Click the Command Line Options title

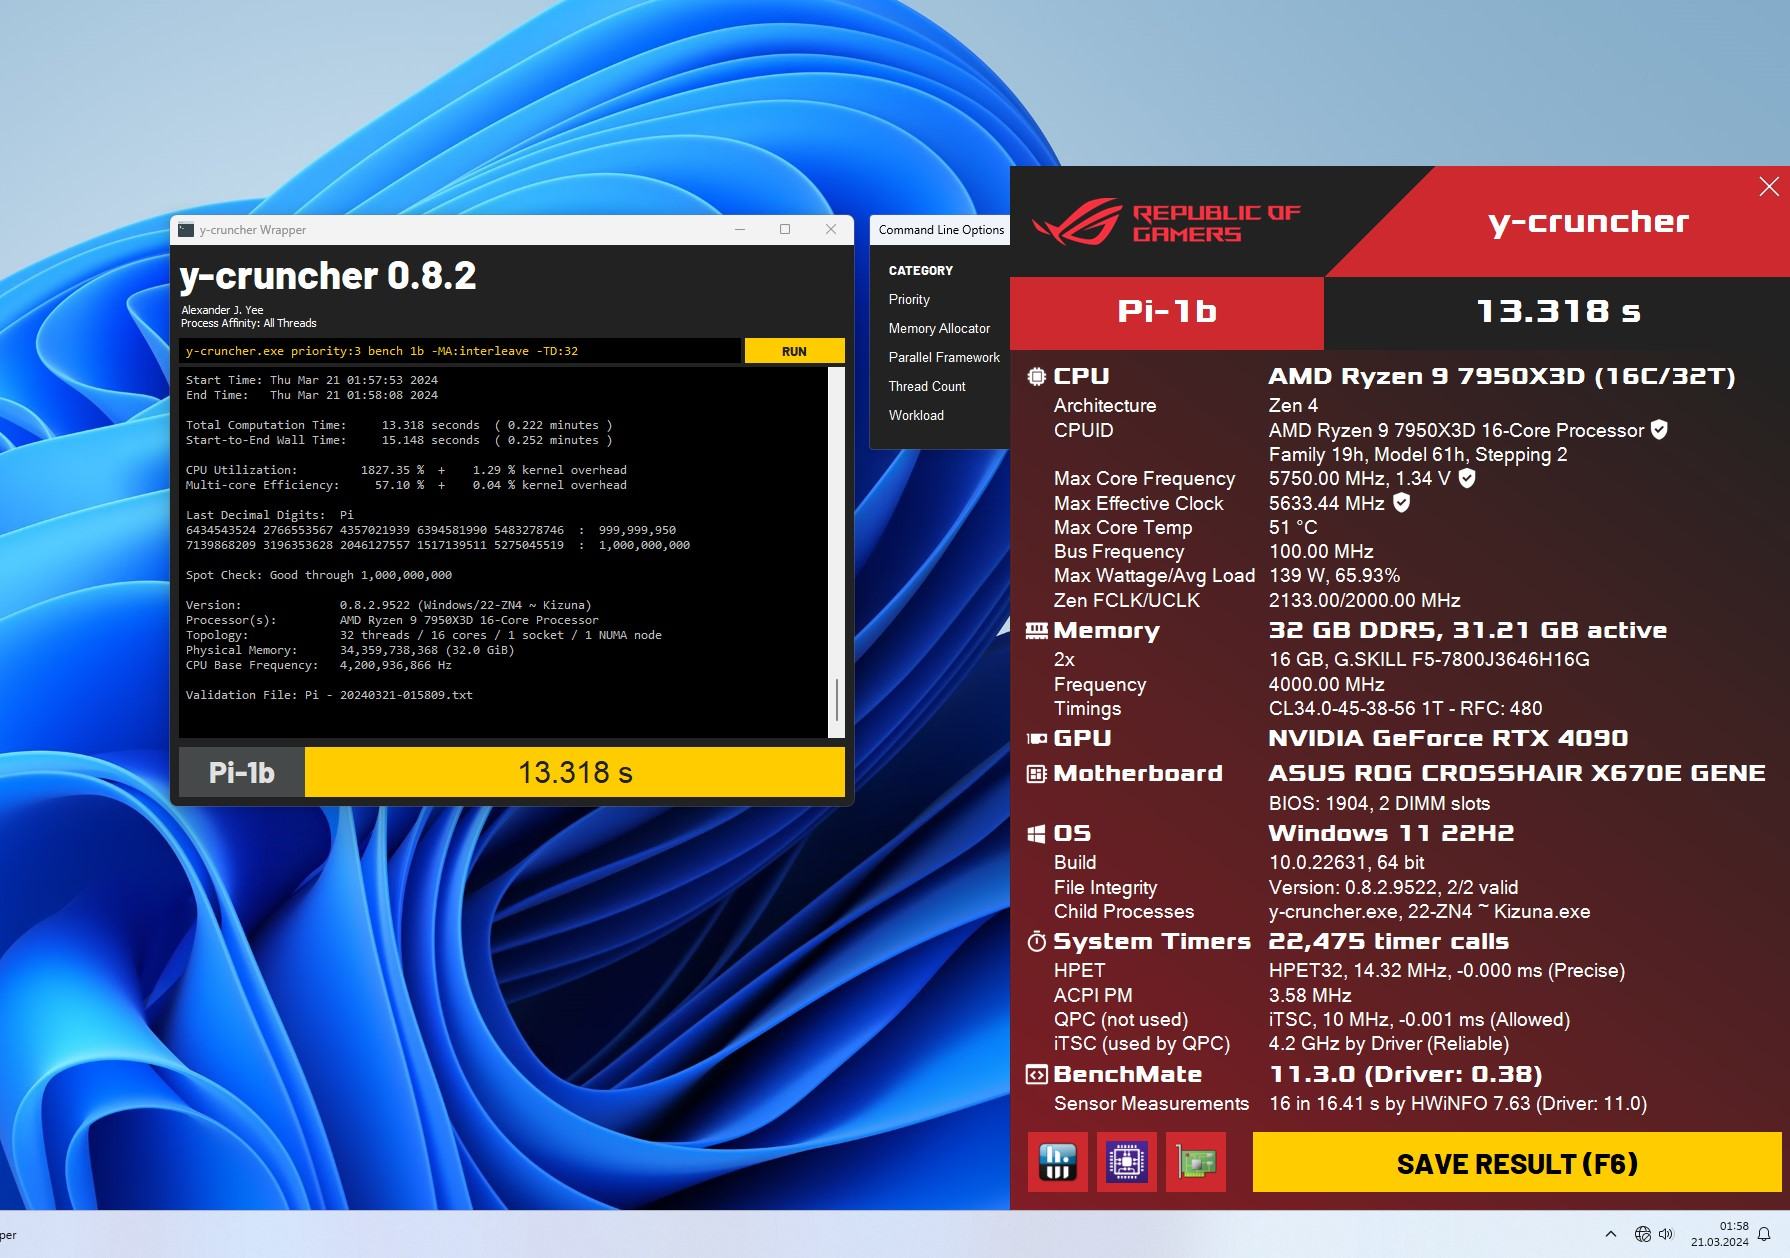click(x=941, y=230)
